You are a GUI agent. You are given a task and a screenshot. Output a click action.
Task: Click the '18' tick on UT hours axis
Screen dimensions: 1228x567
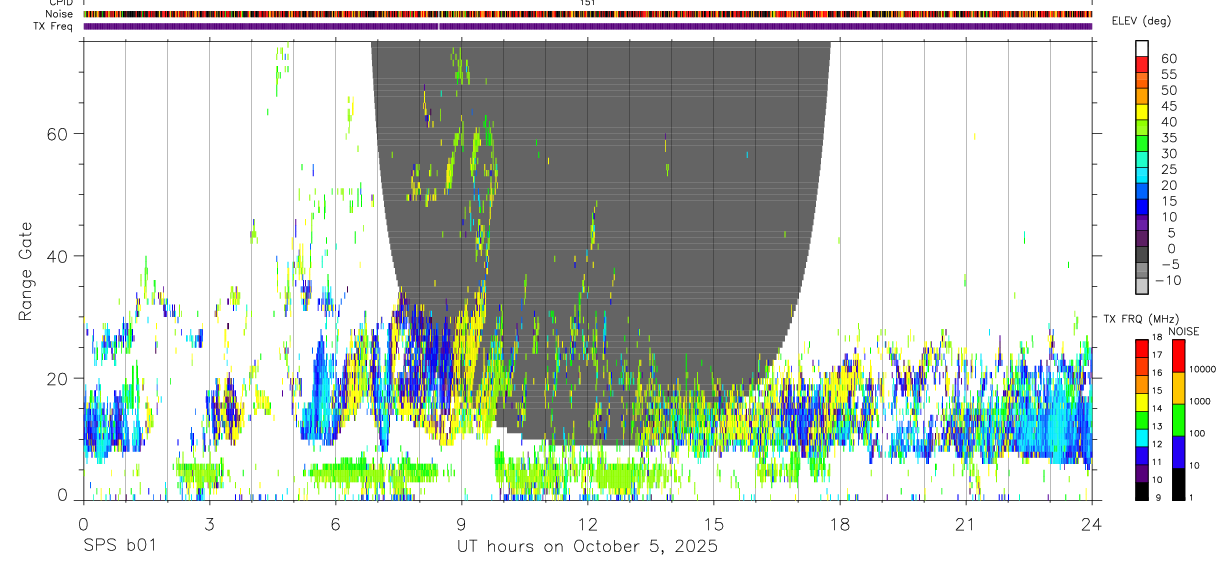840,523
